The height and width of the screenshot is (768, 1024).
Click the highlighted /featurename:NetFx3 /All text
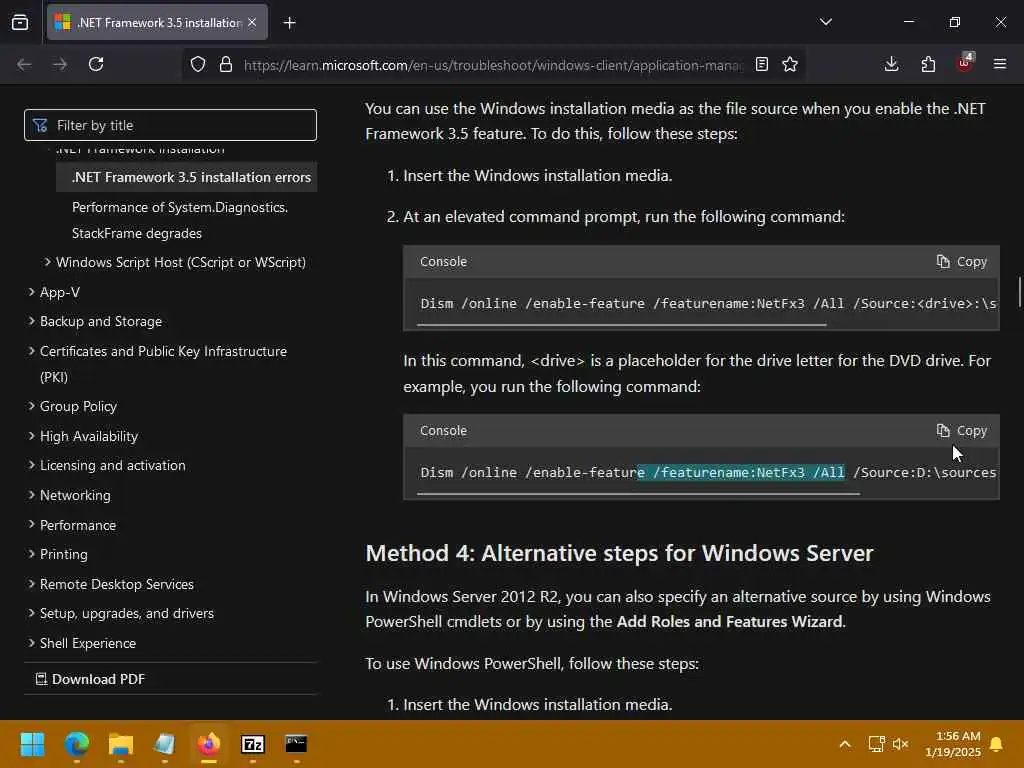tap(741, 472)
